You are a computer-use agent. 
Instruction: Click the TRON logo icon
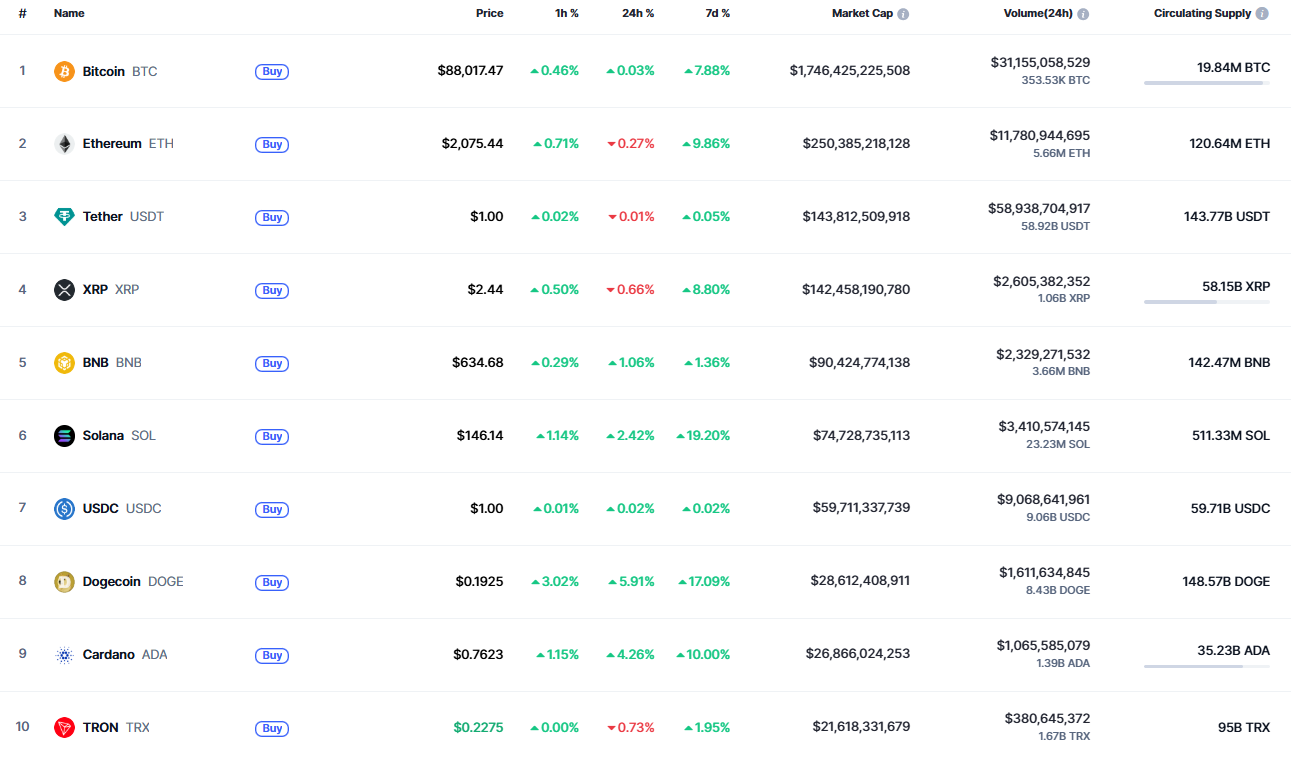pyautogui.click(x=64, y=728)
